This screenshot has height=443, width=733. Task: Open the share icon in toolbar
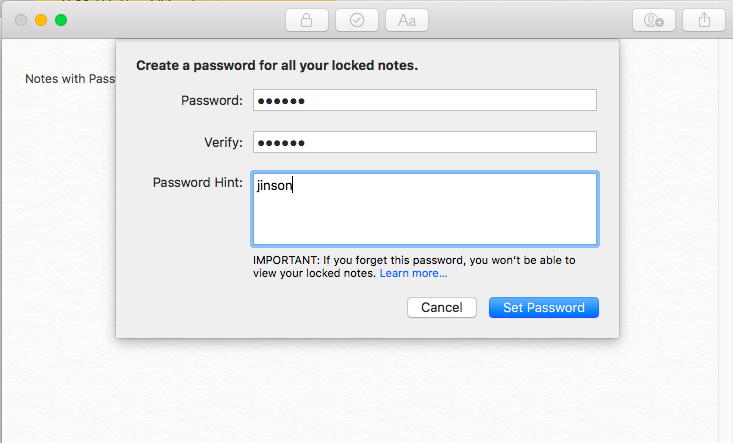pos(704,21)
